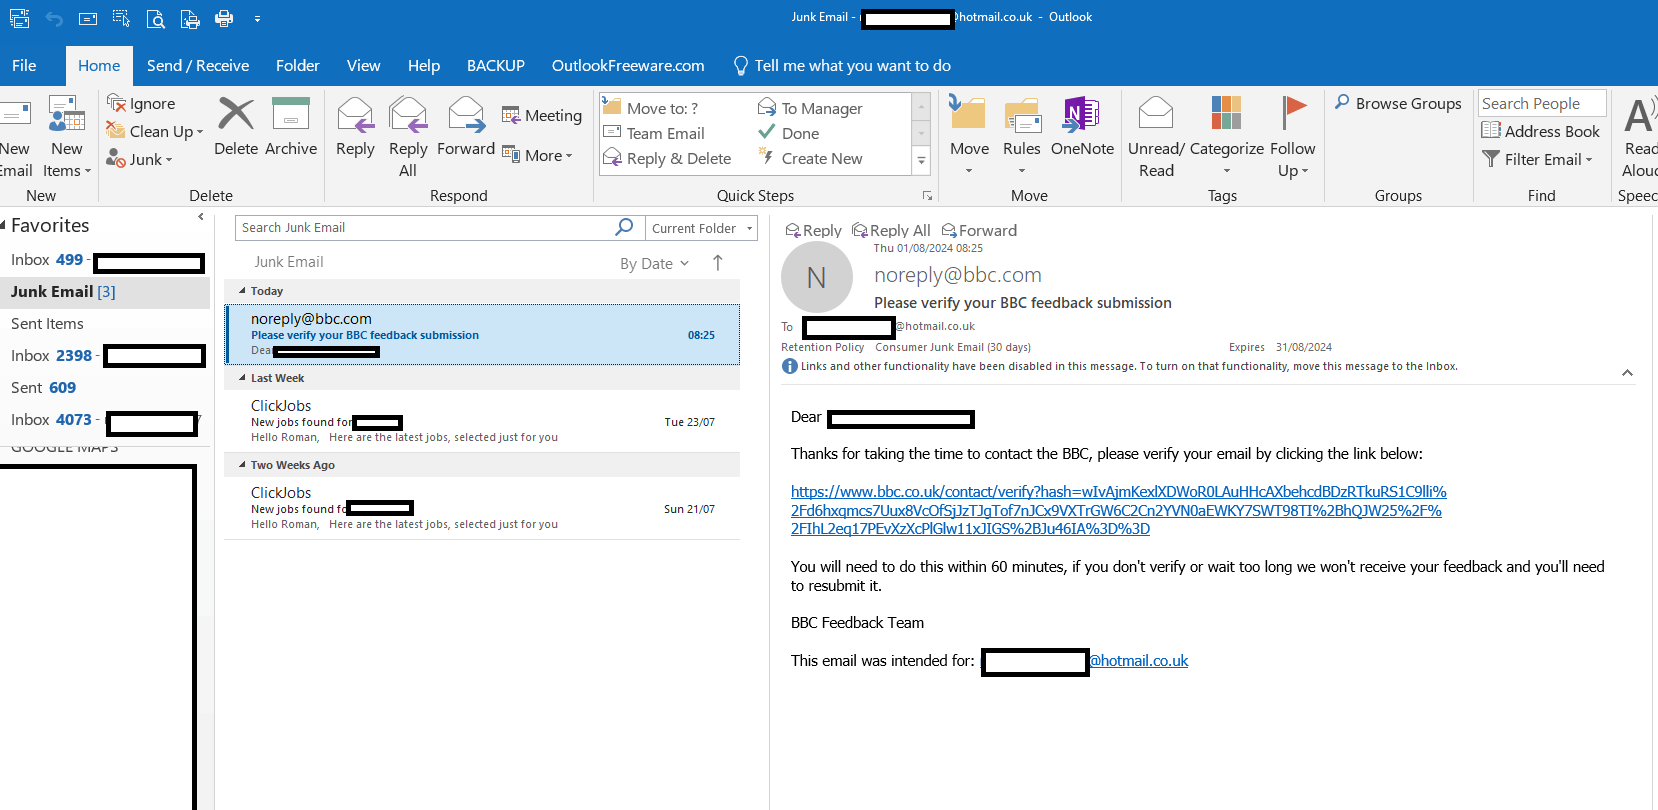1658x810 pixels.
Task: Open the Rules icon in Move group
Action: tap(1022, 114)
